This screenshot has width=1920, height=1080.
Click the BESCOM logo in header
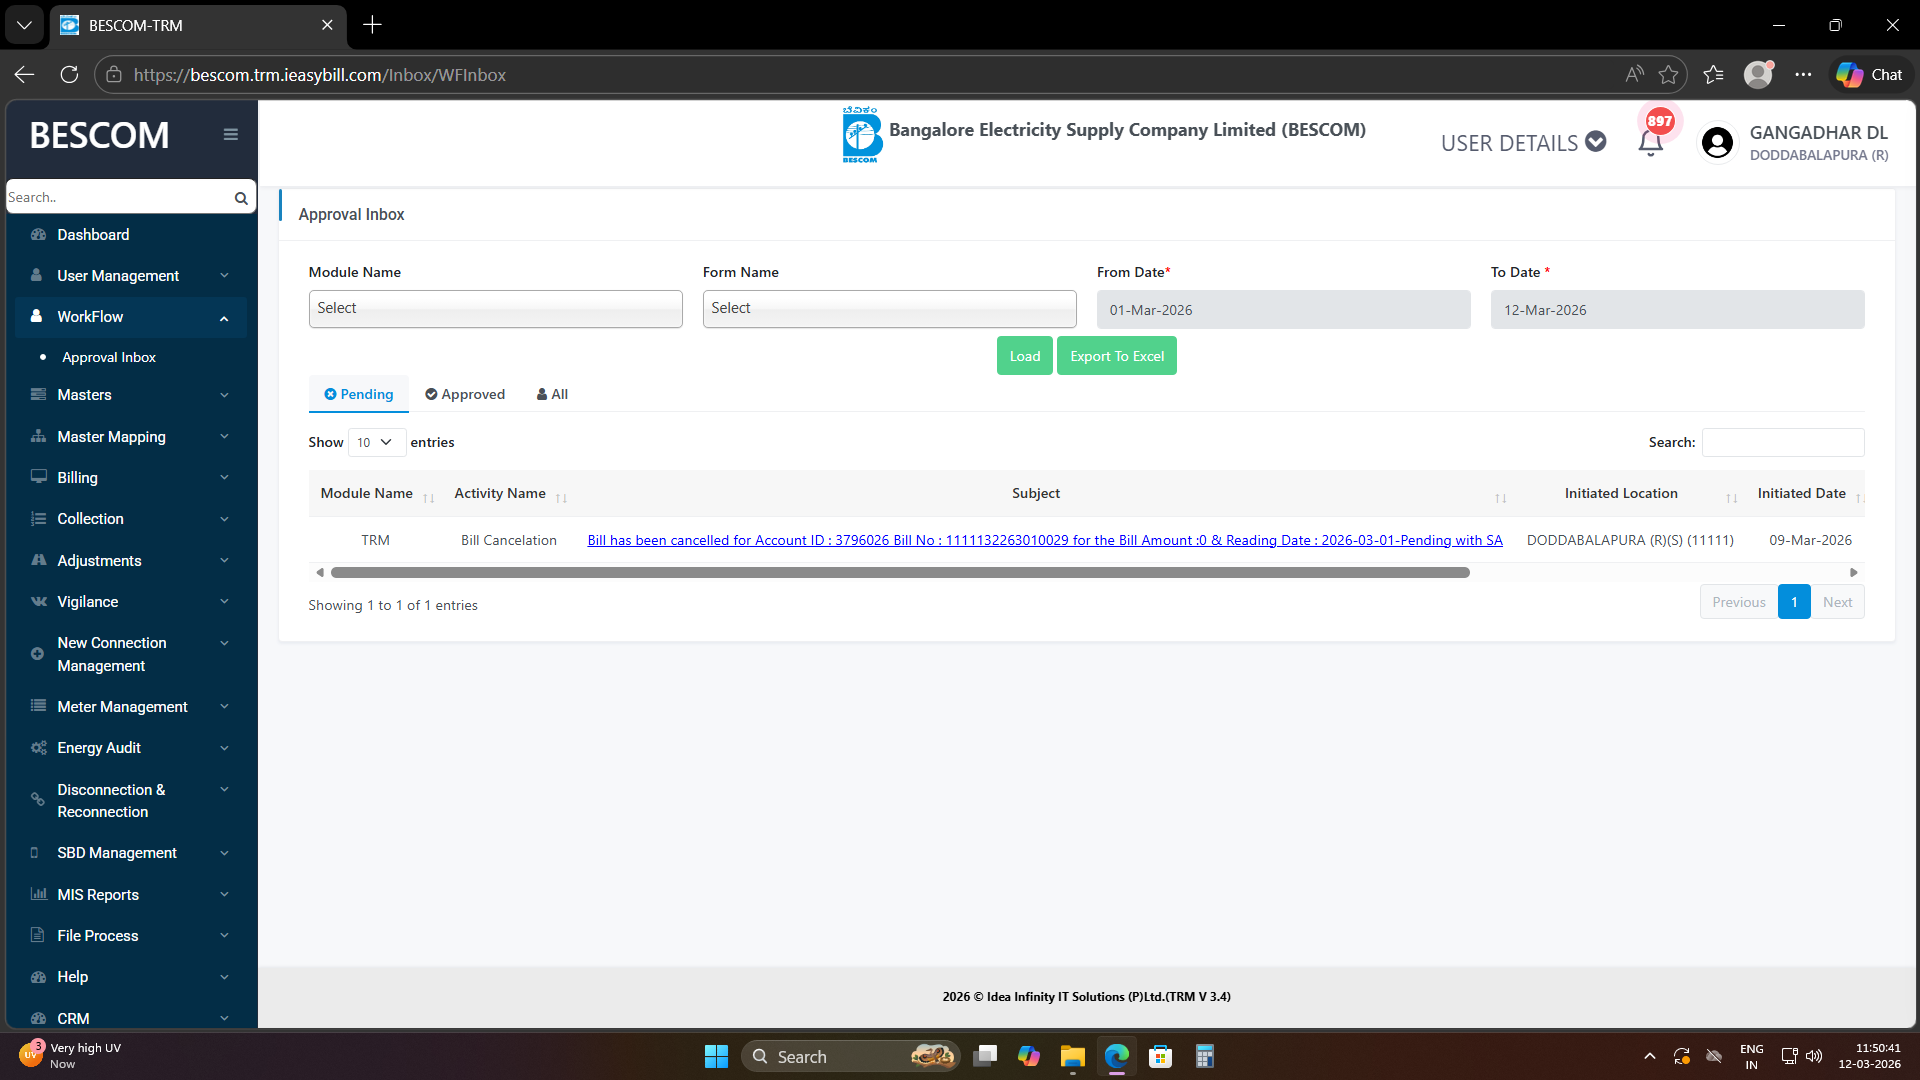pos(861,136)
